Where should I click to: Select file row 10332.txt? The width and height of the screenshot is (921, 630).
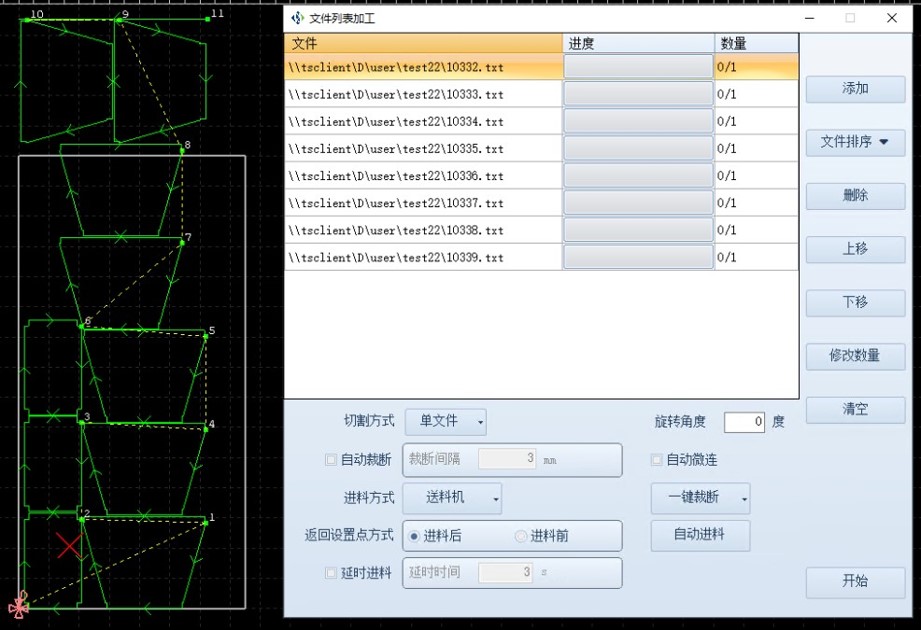(541, 67)
